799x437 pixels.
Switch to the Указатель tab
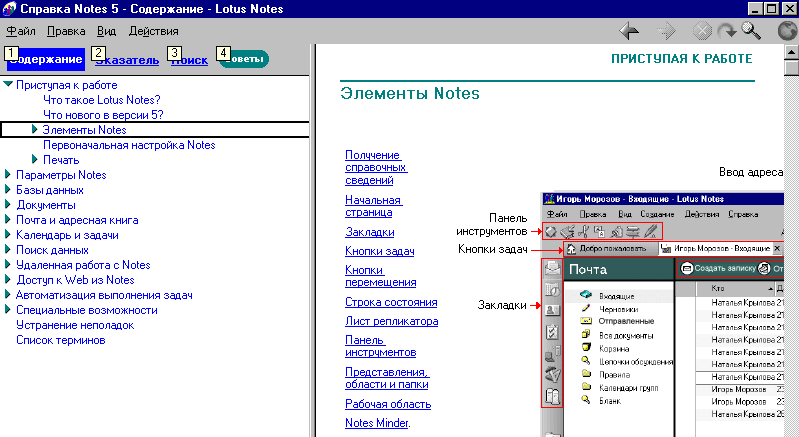(127, 60)
